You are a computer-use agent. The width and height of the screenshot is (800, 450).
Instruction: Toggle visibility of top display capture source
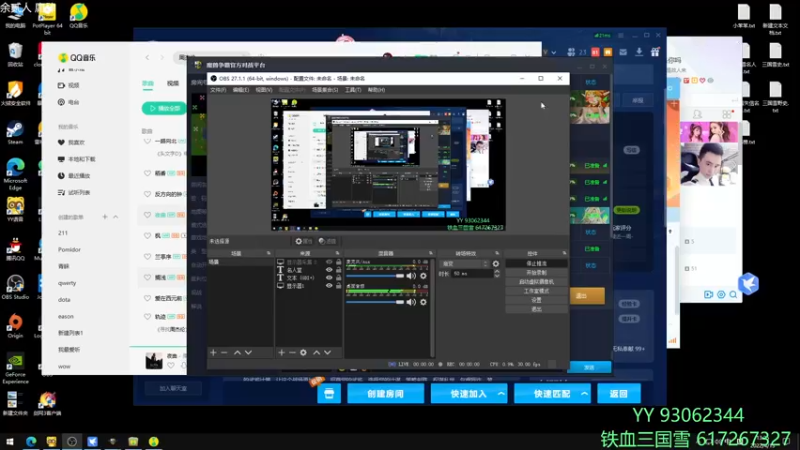(x=329, y=262)
